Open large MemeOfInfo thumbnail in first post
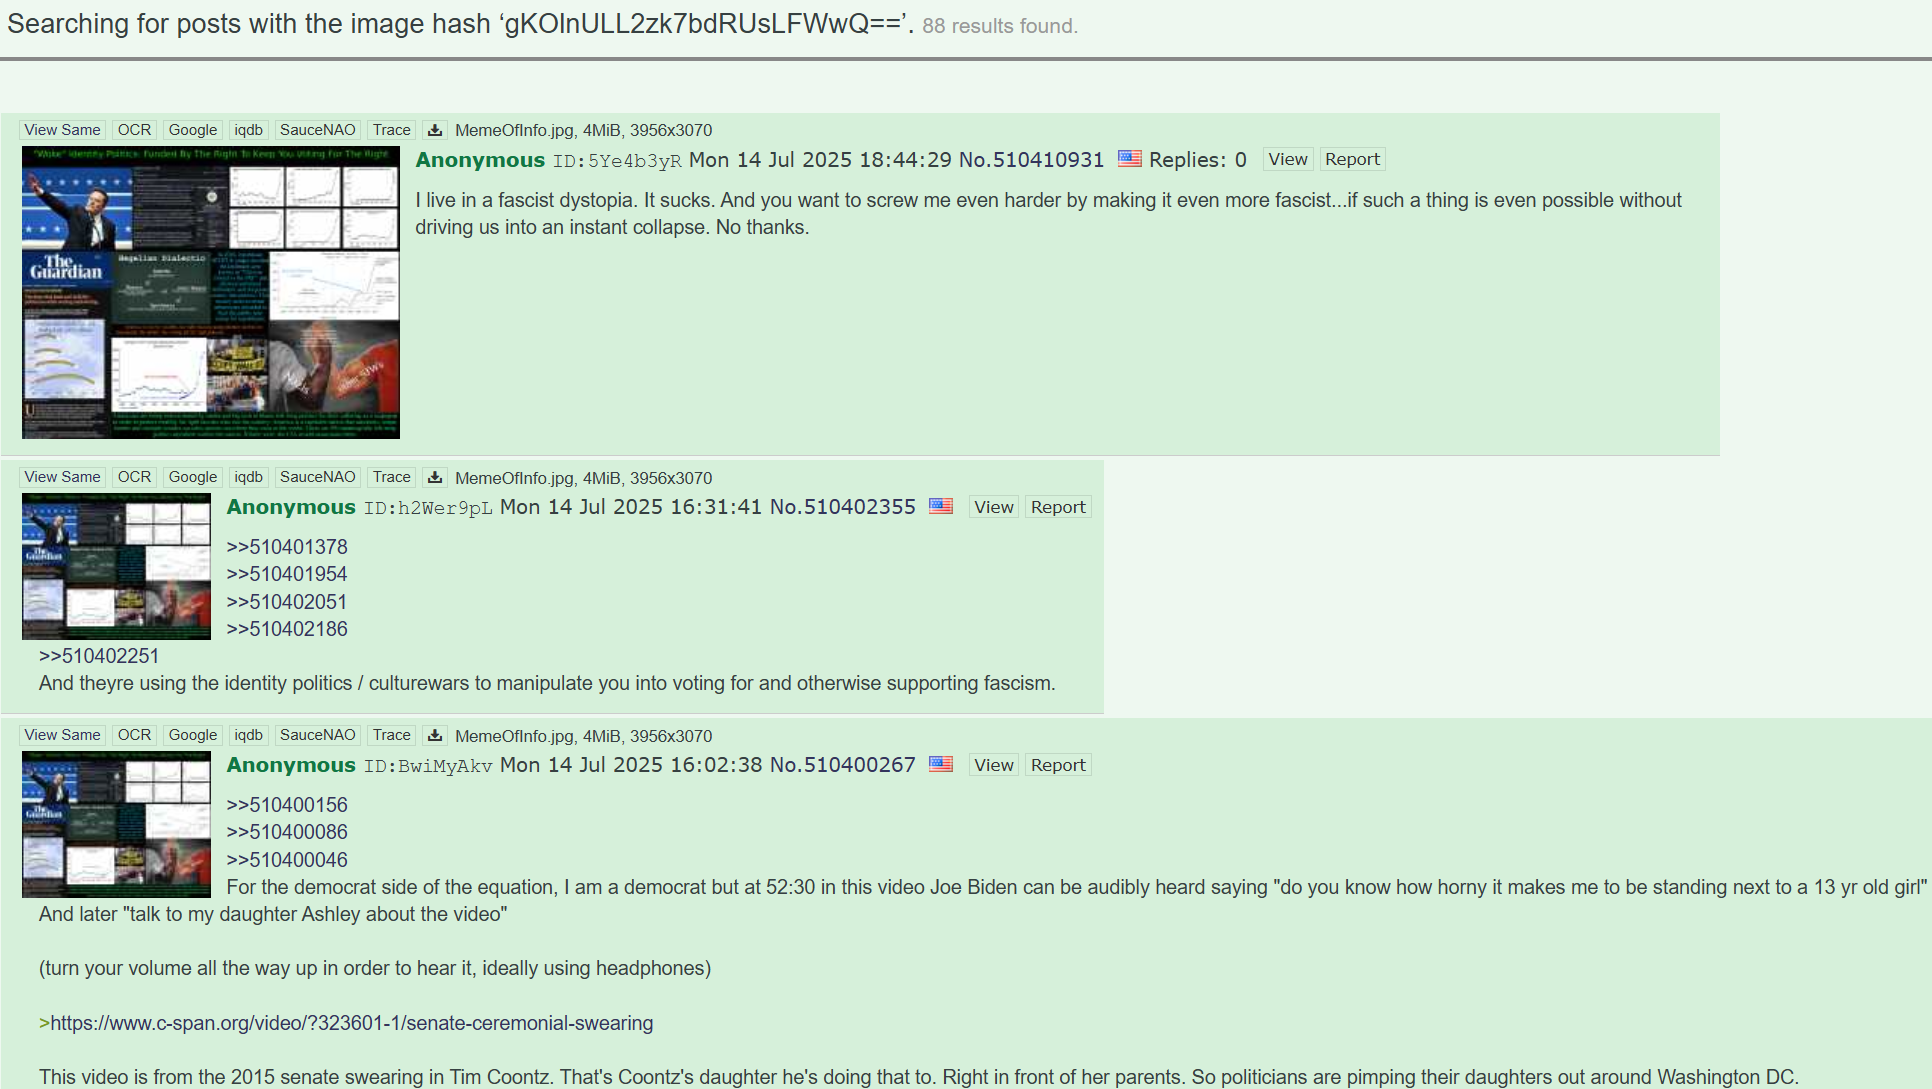 pyautogui.click(x=211, y=292)
